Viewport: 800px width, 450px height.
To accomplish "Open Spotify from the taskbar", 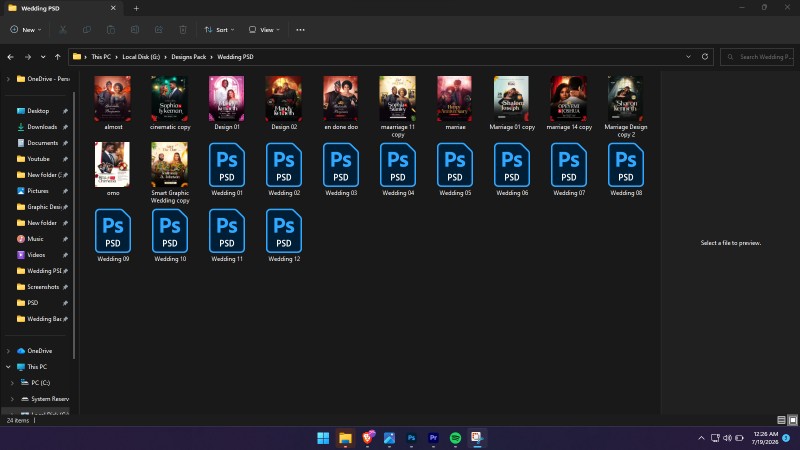I will click(x=455, y=438).
